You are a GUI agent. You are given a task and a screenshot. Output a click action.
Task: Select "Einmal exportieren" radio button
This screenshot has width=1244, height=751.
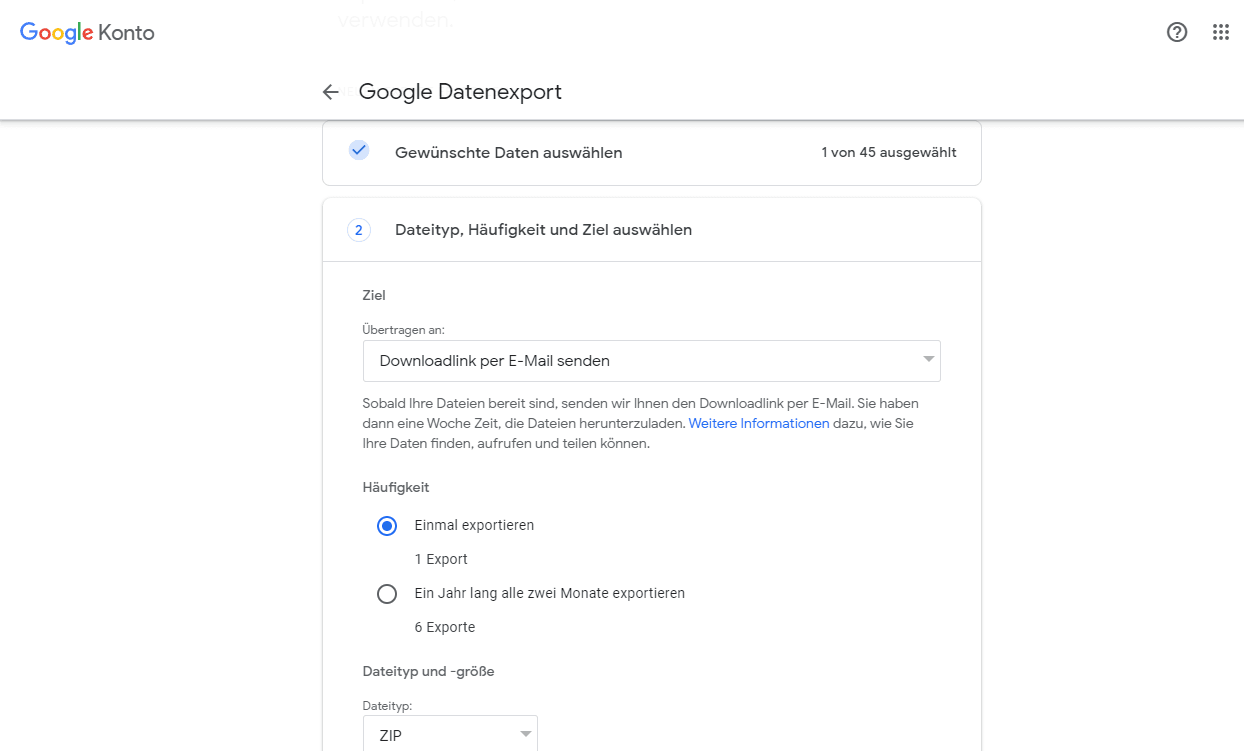tap(387, 526)
